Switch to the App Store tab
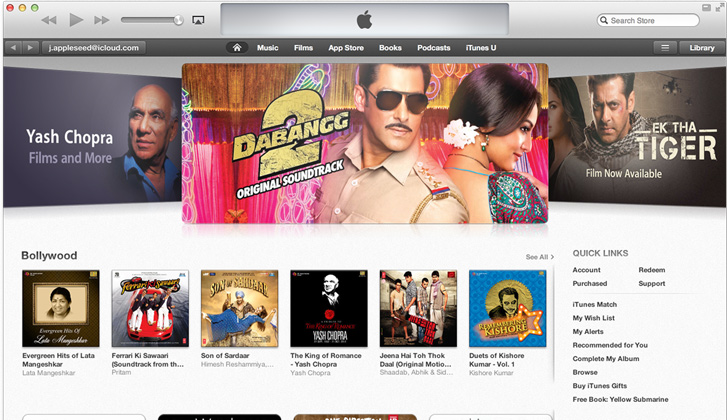 pyautogui.click(x=346, y=48)
